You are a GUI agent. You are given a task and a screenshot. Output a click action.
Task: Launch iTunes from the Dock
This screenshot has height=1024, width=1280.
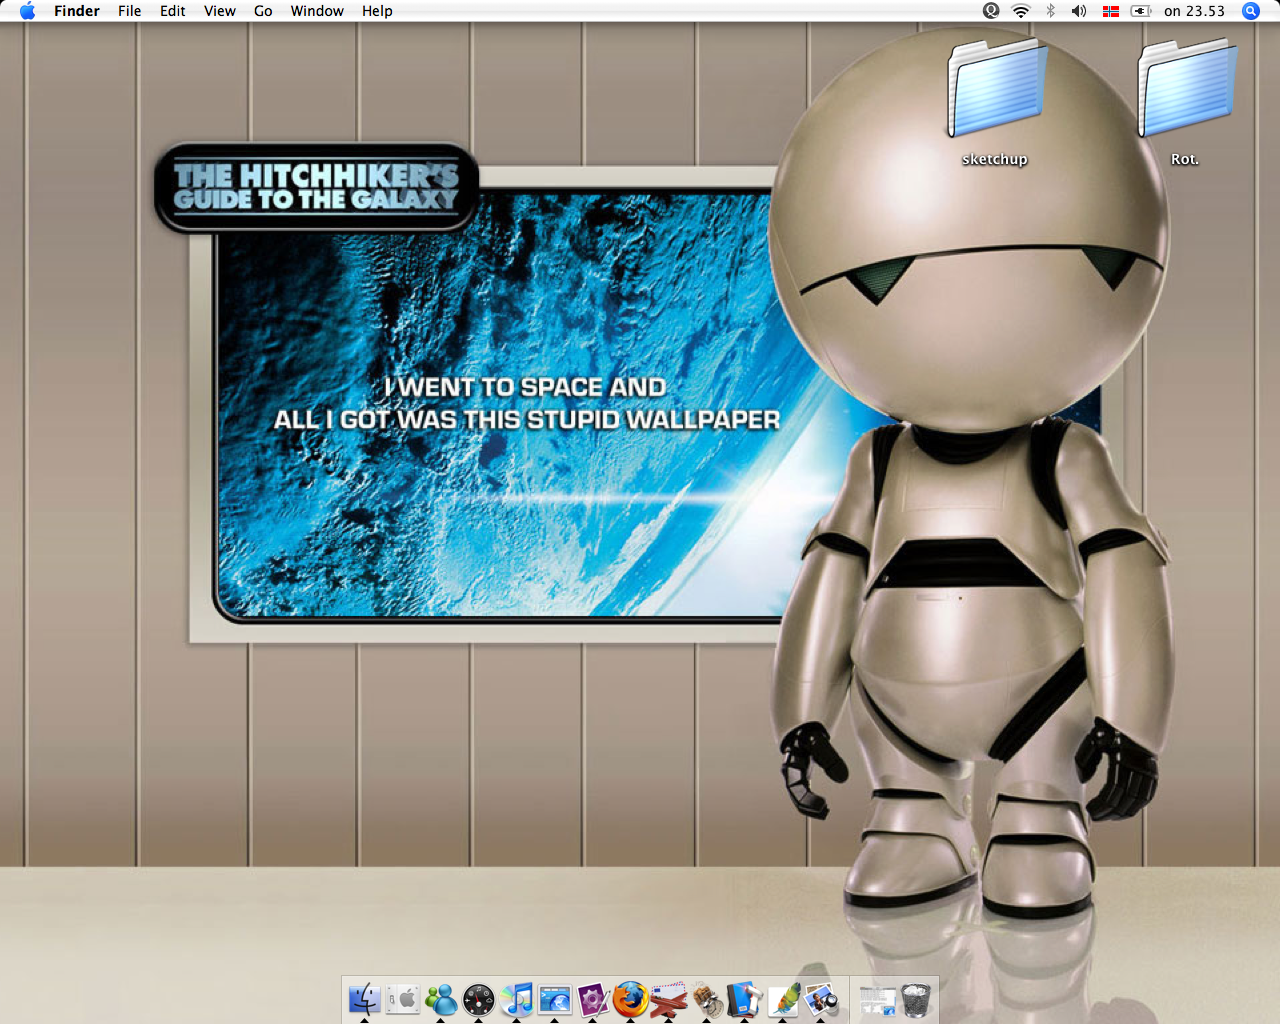(517, 999)
